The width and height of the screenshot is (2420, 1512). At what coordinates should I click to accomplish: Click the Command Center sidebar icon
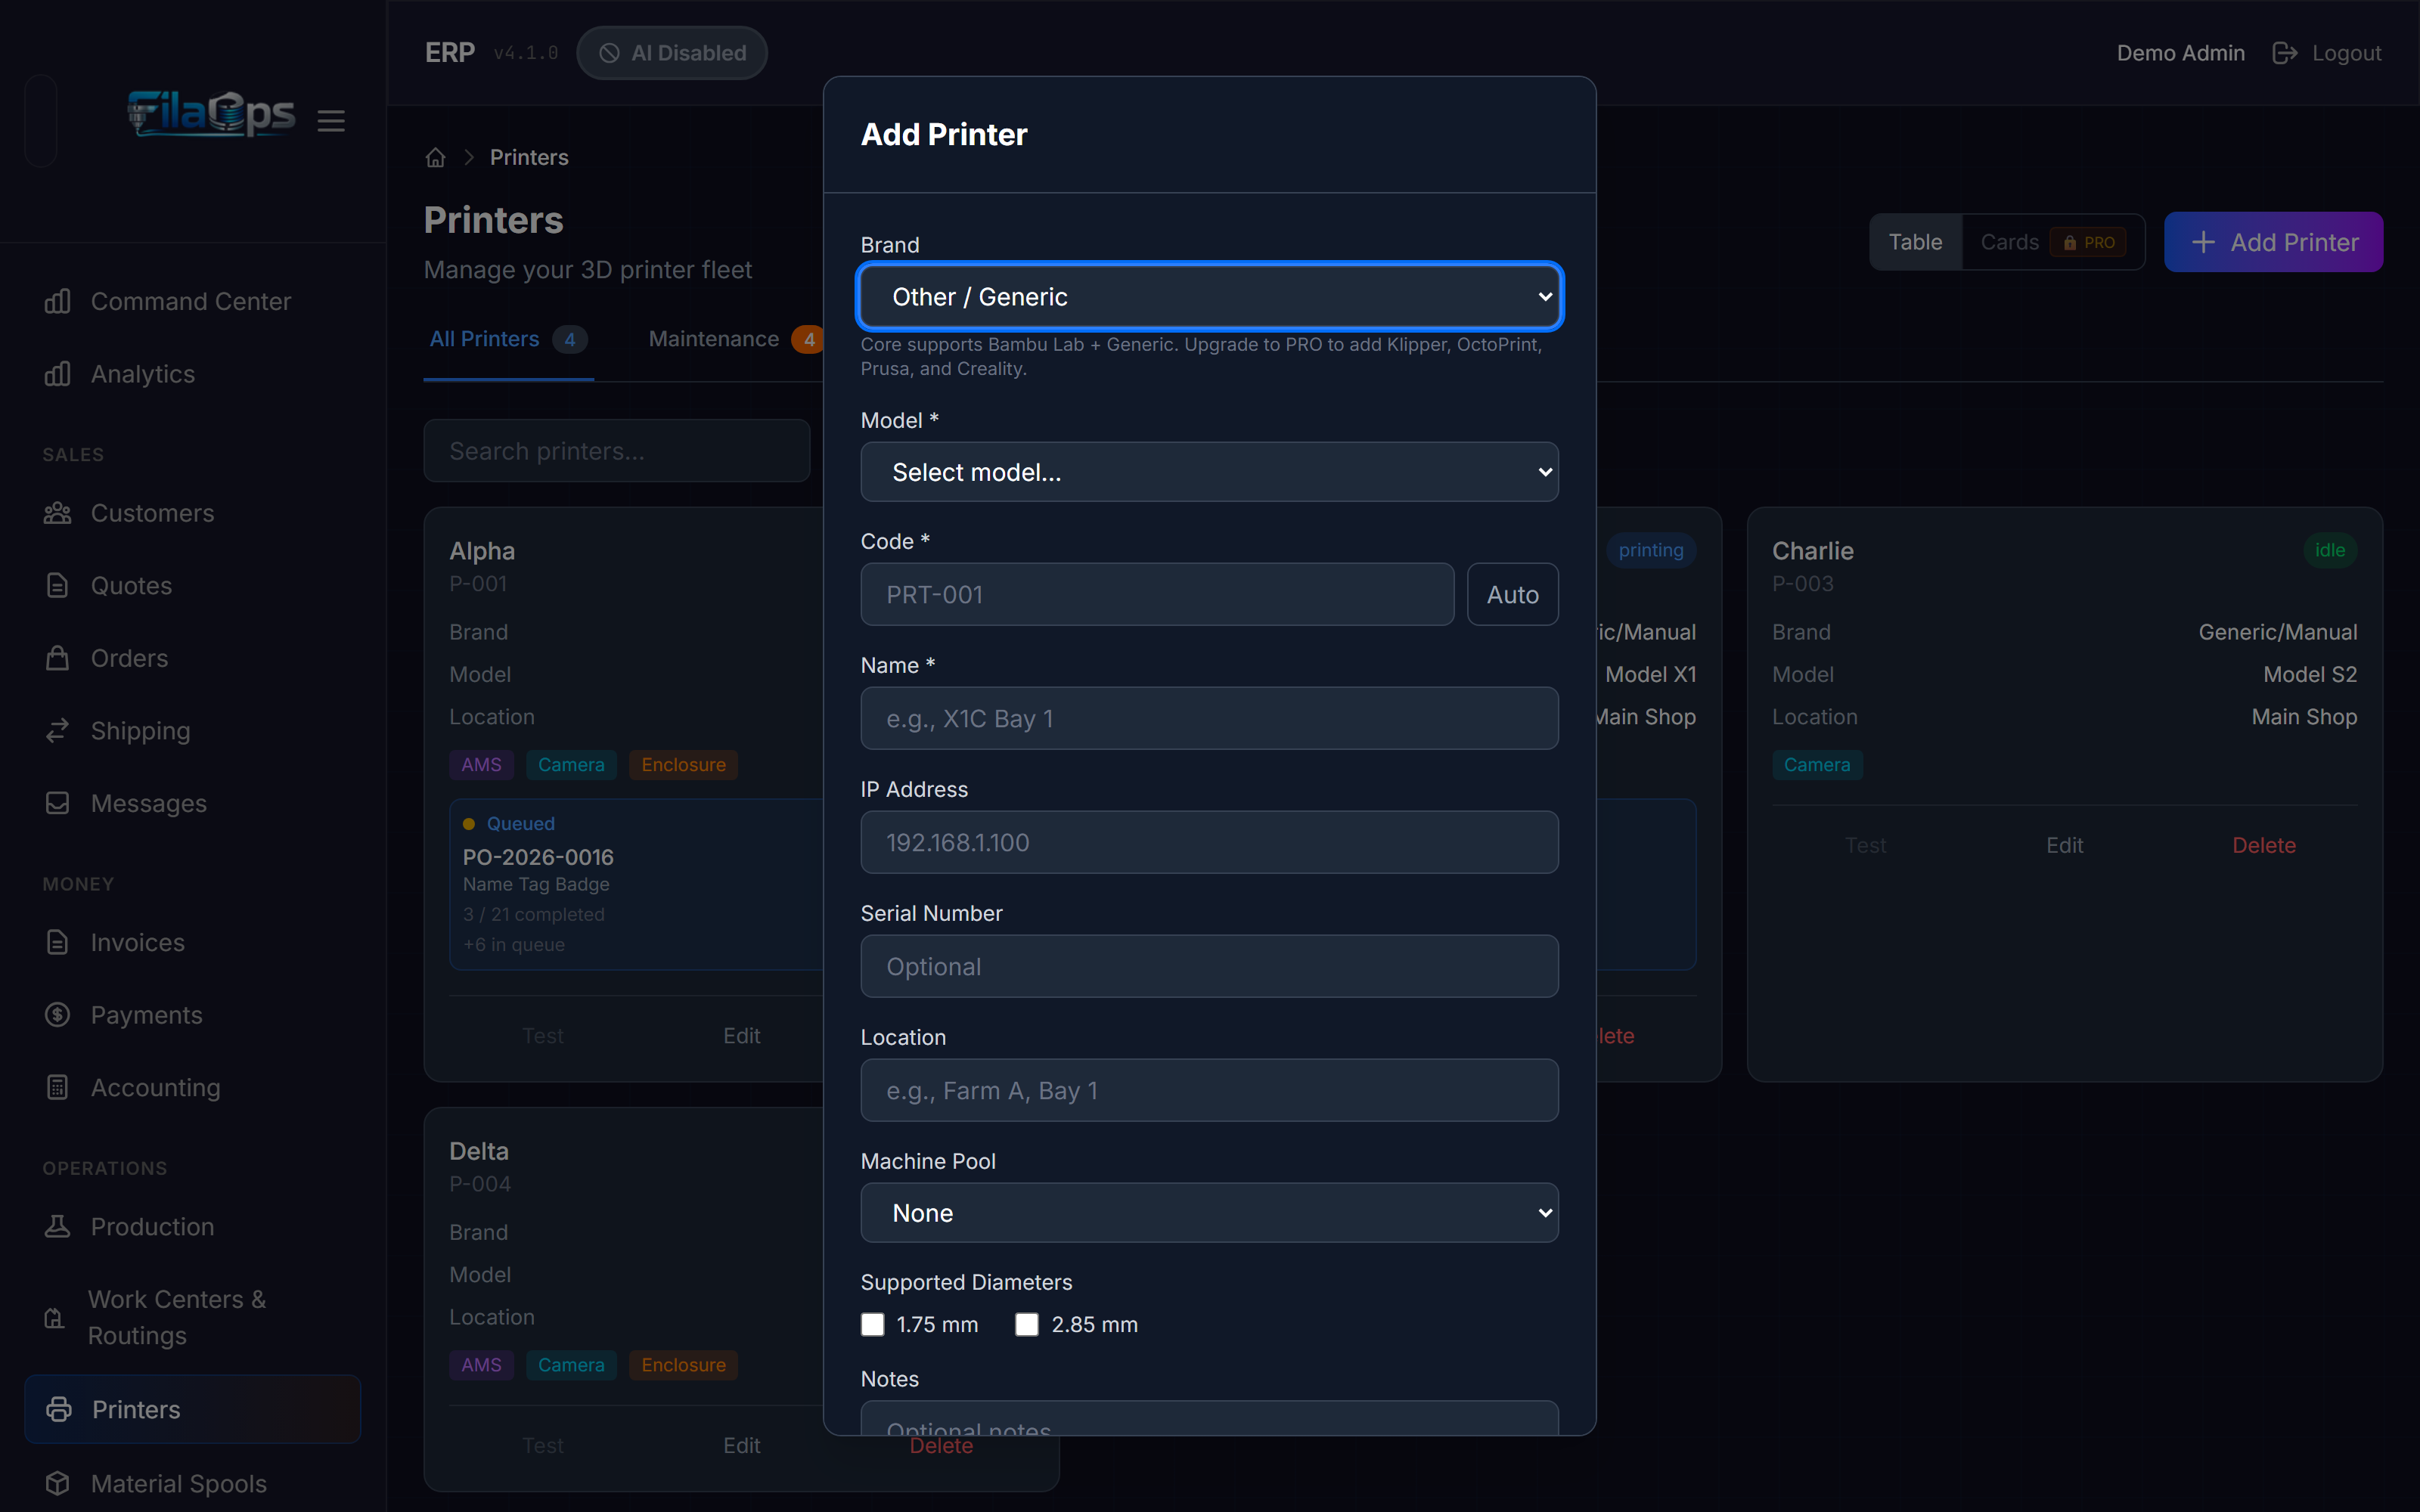(58, 301)
